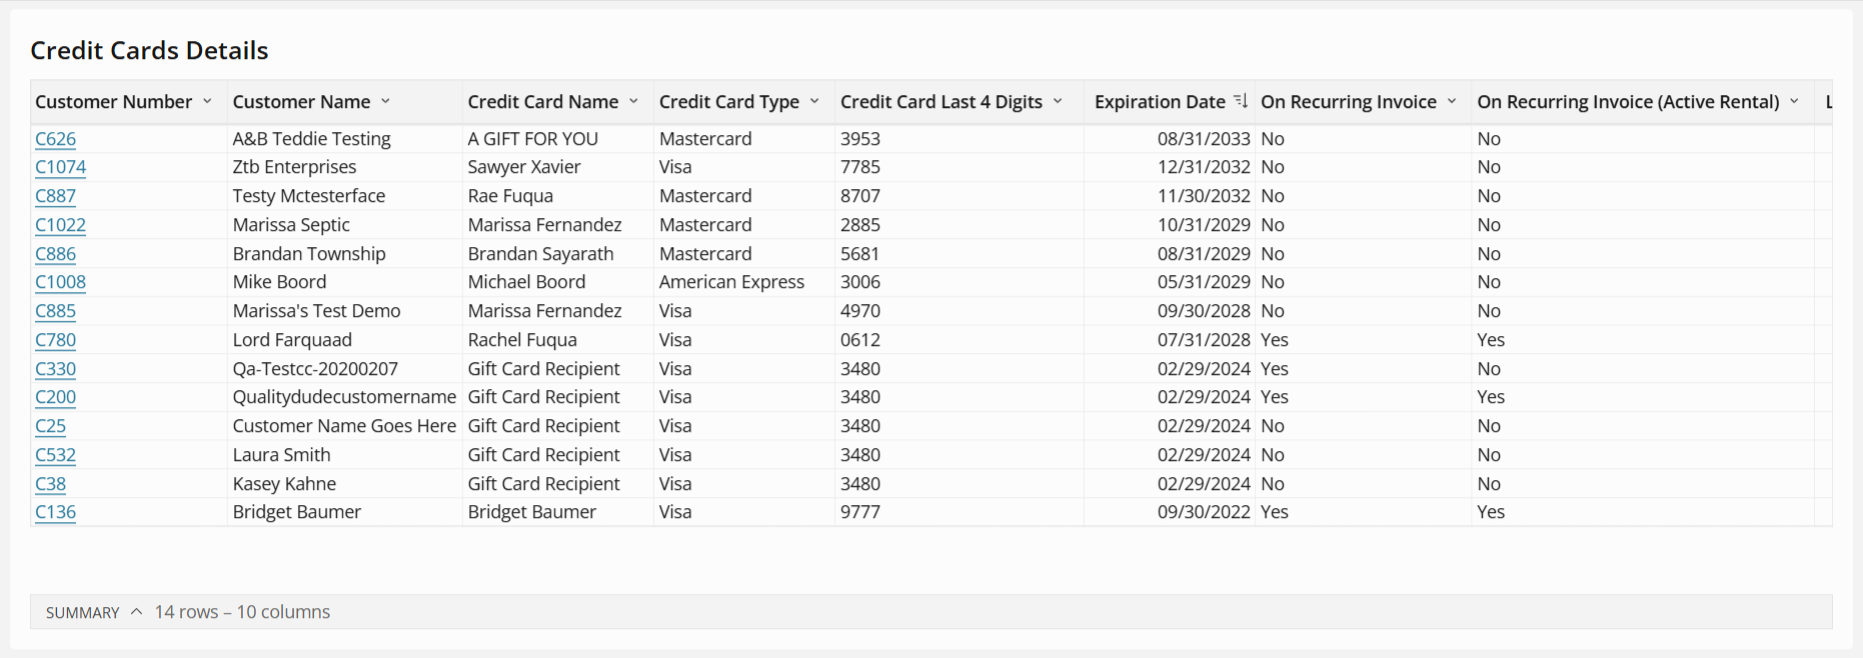Screen dimensions: 1863x658
Task: Open customer link C626
Action: coord(55,139)
